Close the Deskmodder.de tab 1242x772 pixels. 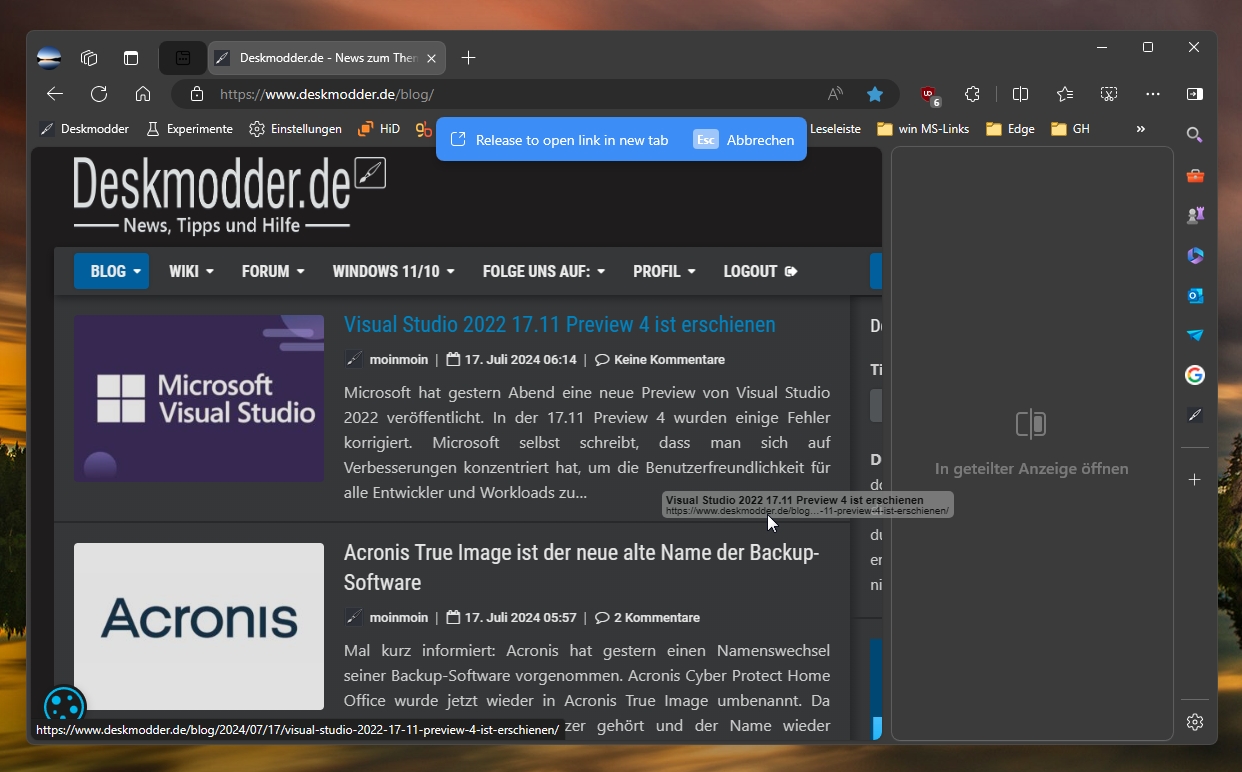pos(432,58)
